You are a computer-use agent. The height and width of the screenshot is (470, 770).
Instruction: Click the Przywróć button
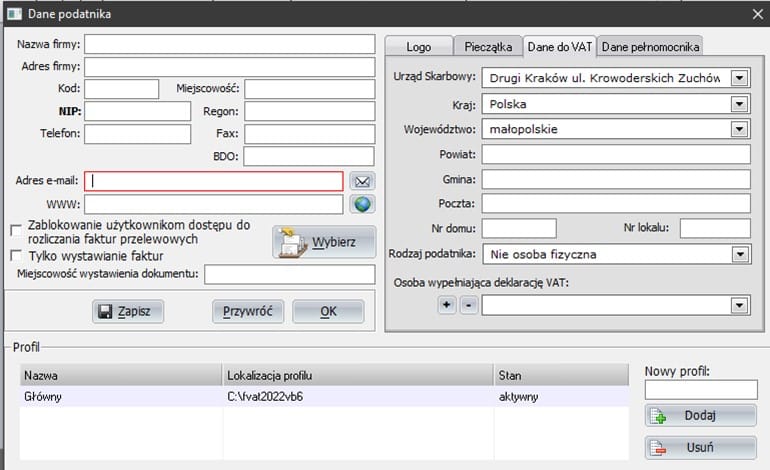248,311
